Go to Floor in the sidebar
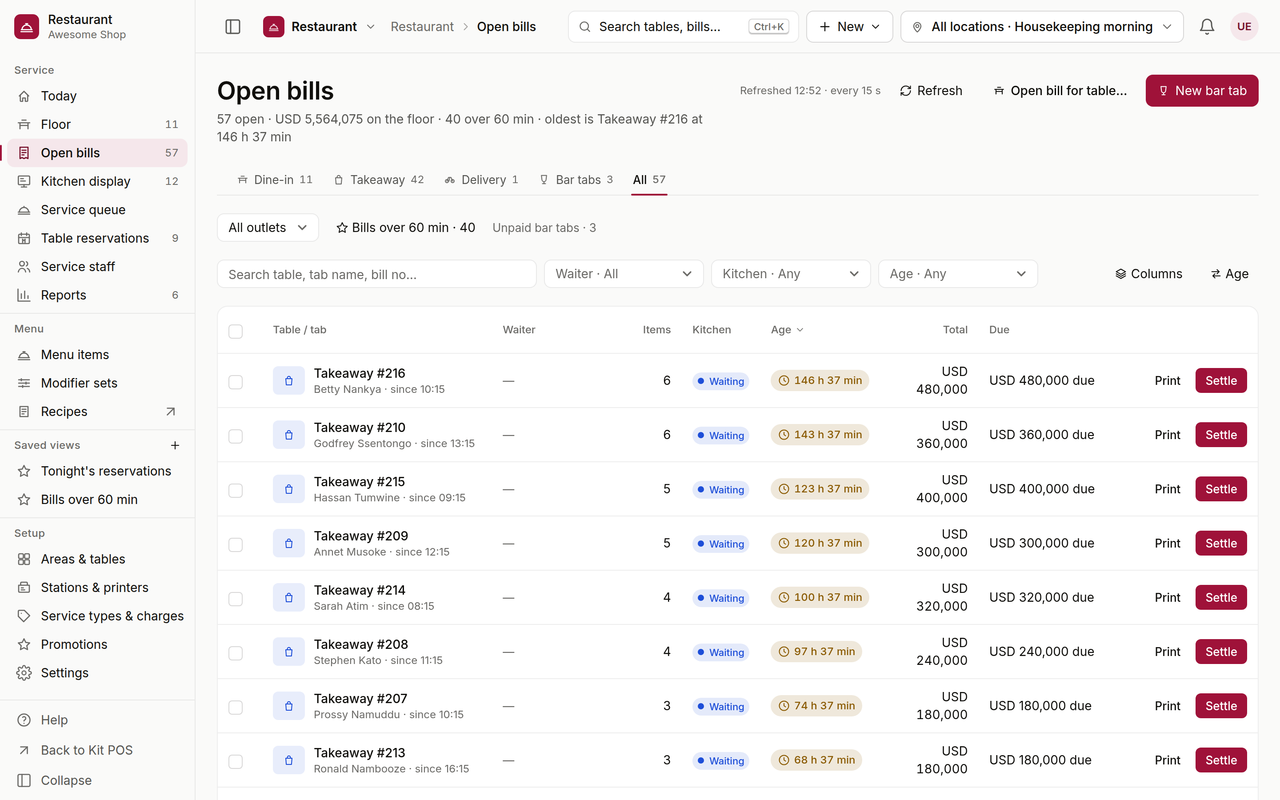The height and width of the screenshot is (800, 1280). click(x=97, y=124)
